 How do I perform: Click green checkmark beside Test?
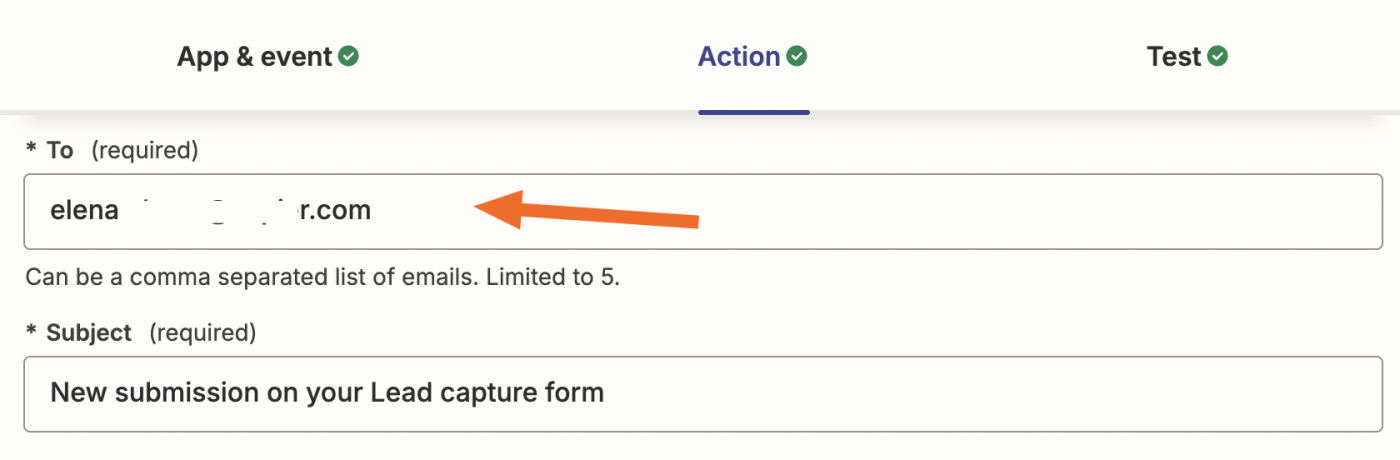pos(1218,57)
